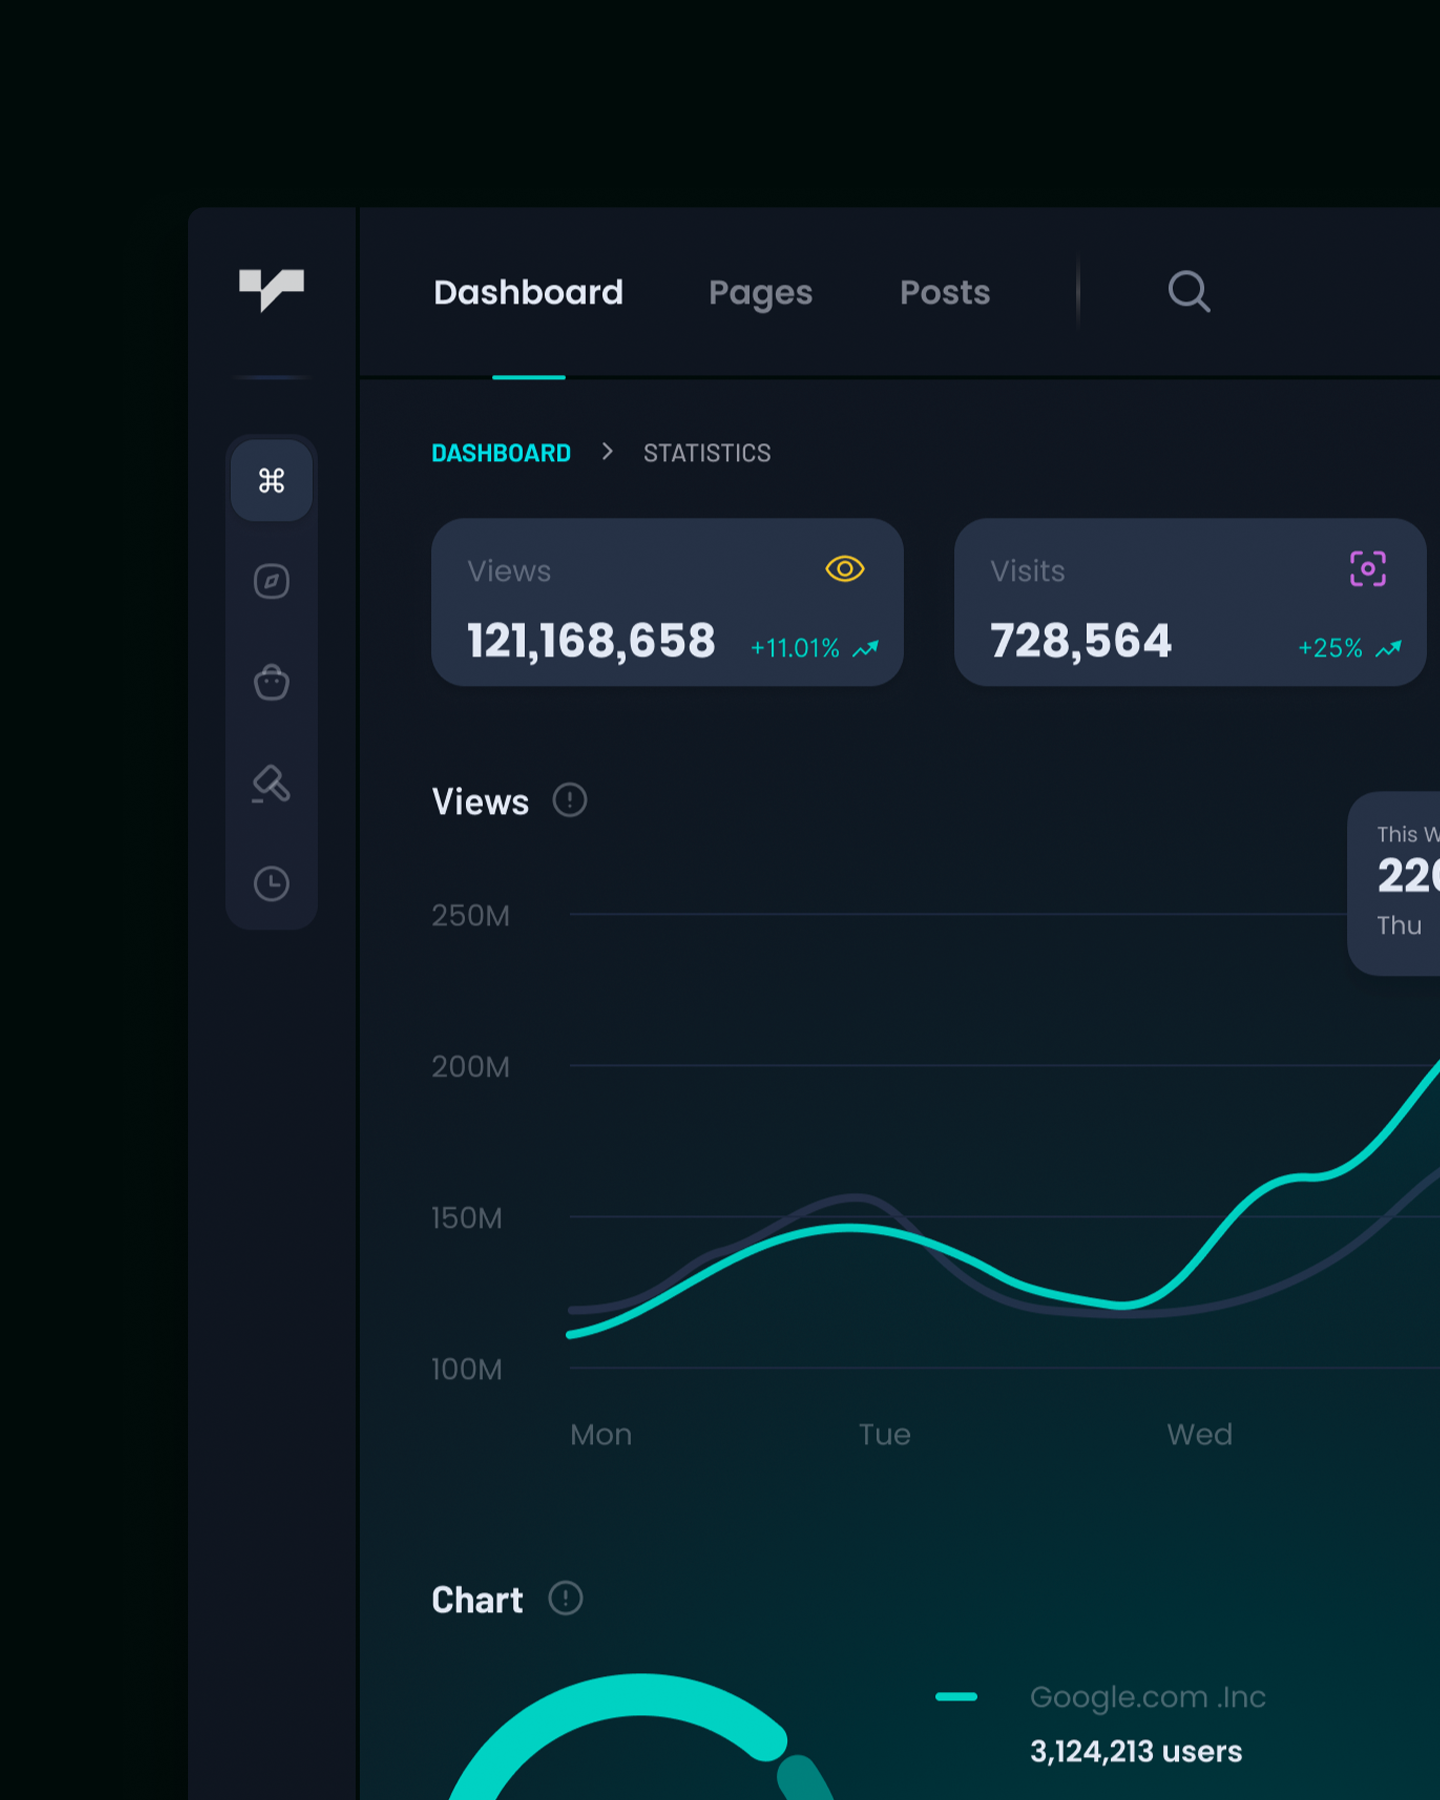Click the Google.com .Inc legend color dash
Screen dimensions: 1440x1800
coord(956,1696)
